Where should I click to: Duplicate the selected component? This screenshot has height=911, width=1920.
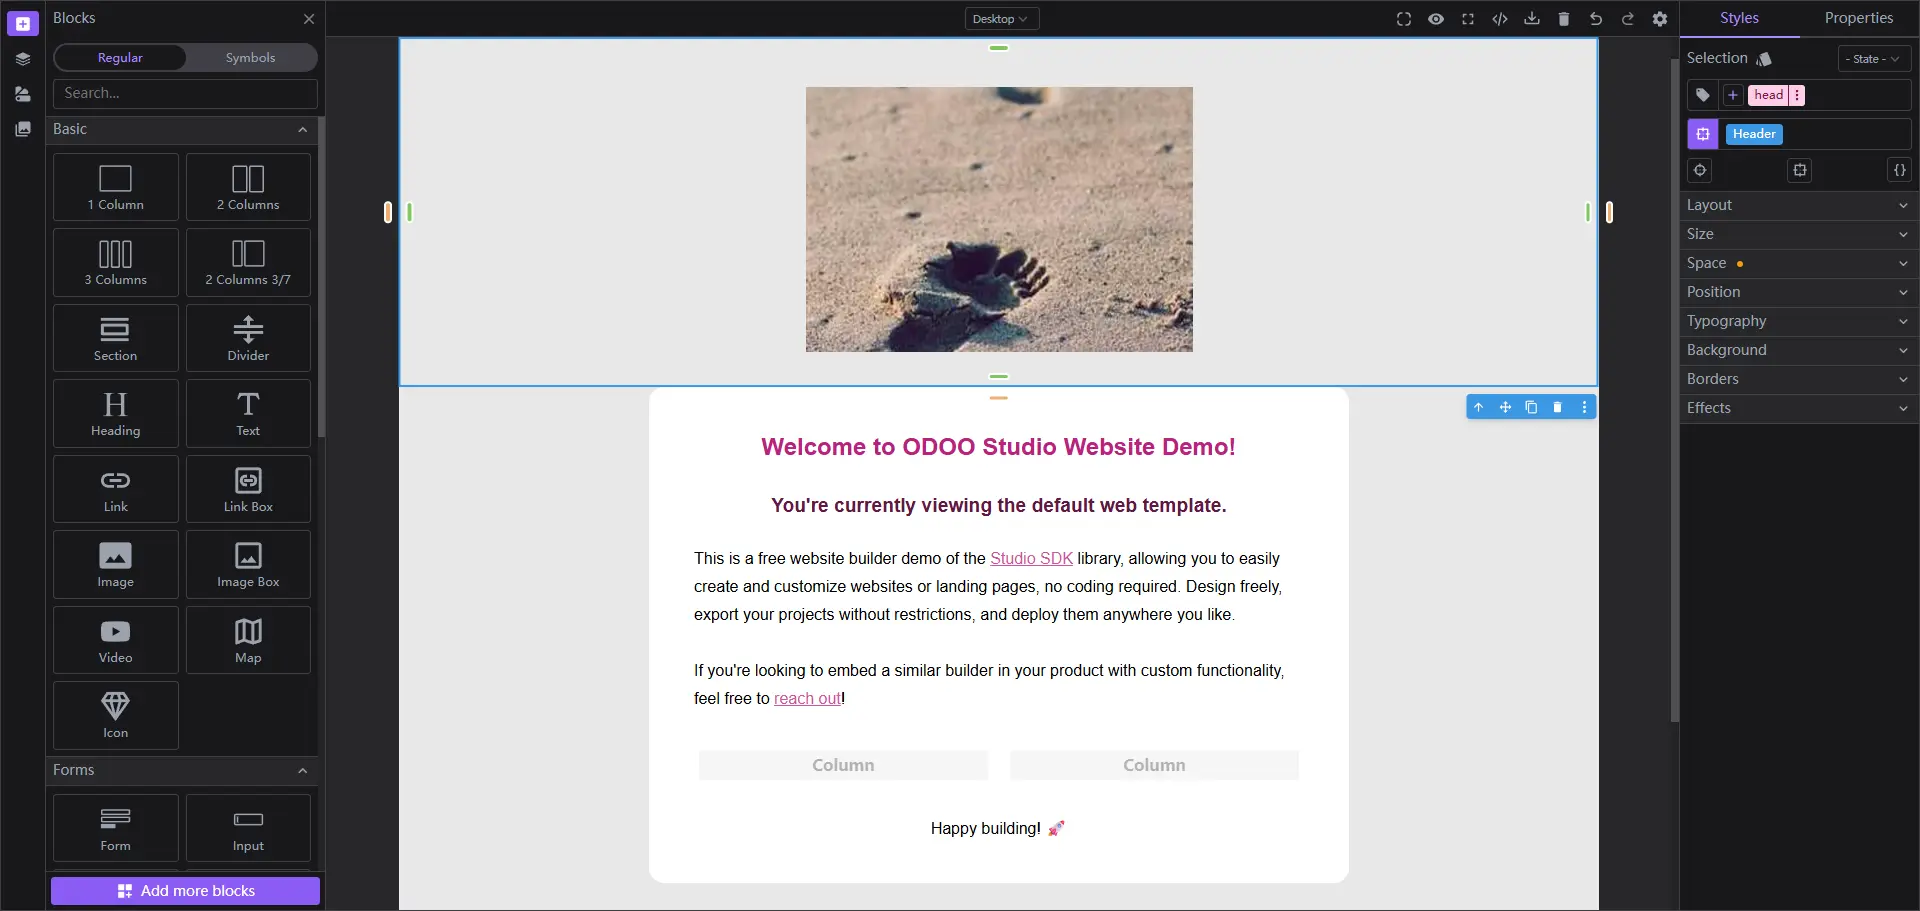[x=1531, y=407]
